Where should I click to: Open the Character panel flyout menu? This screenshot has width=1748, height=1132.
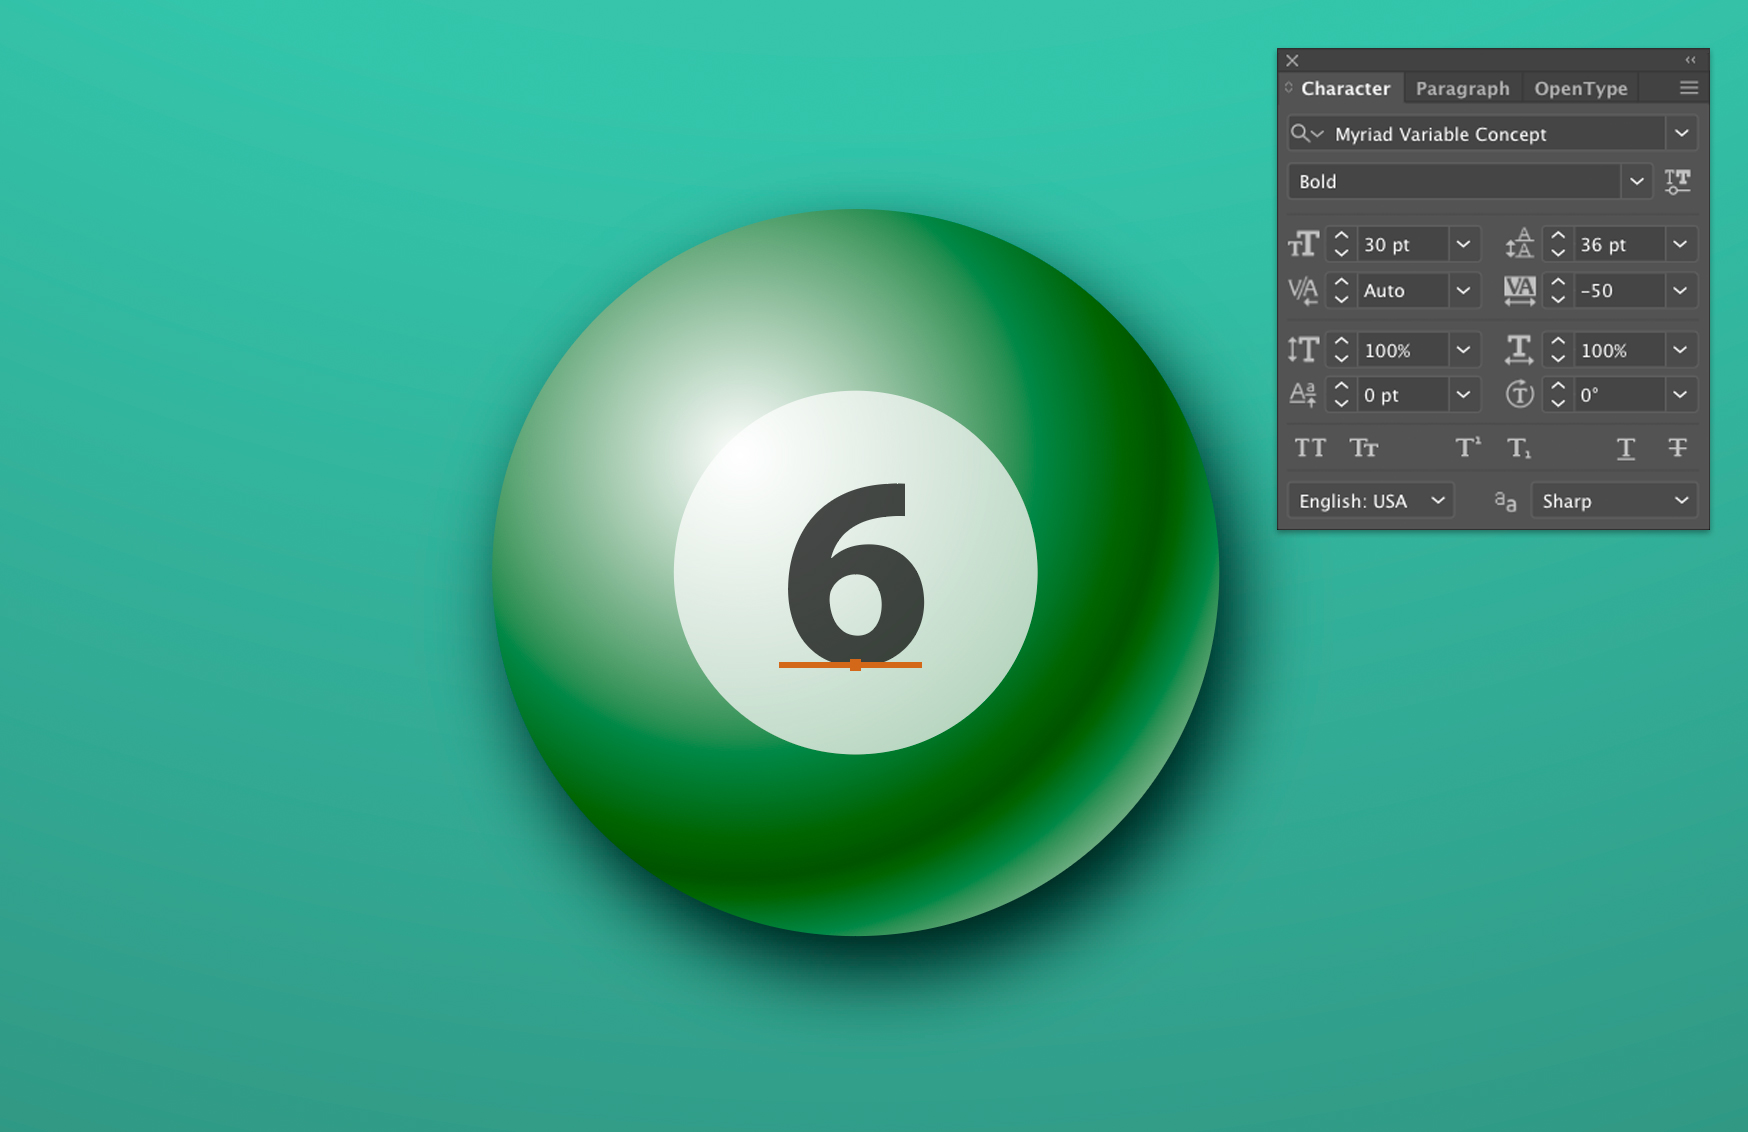pos(1686,88)
